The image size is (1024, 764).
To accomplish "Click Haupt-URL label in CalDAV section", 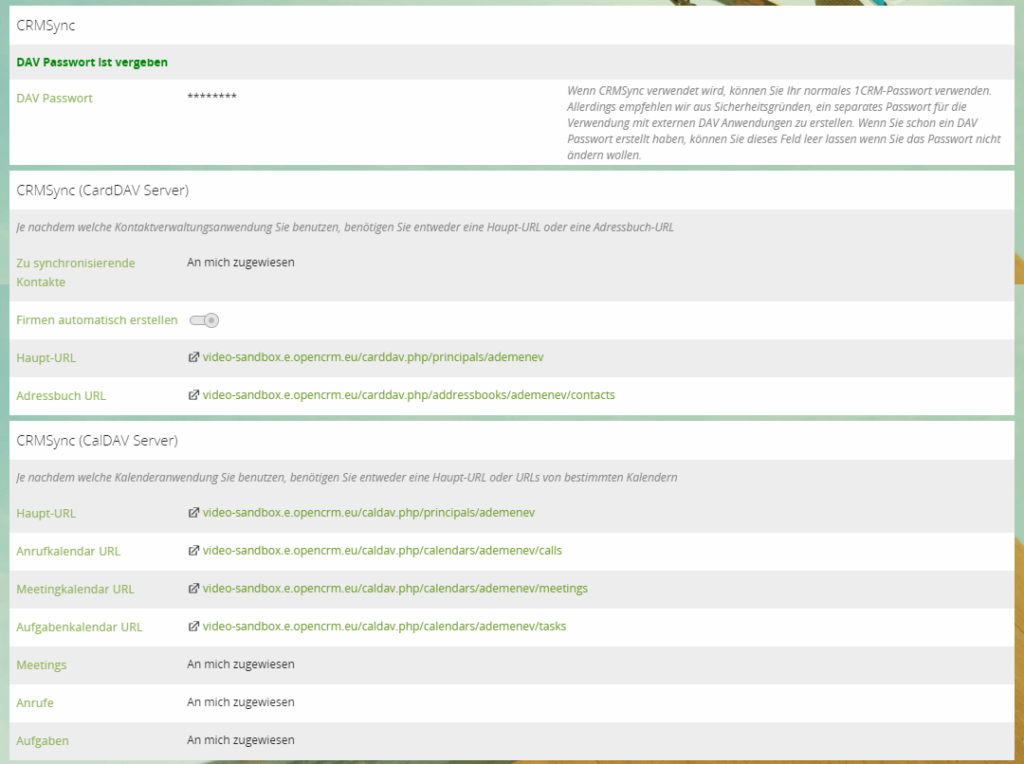I will pyautogui.click(x=46, y=513).
